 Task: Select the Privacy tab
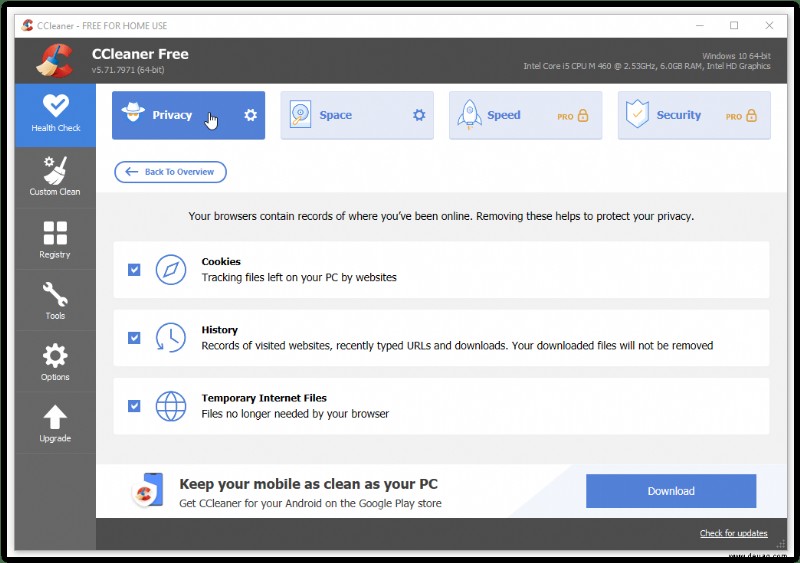click(188, 115)
